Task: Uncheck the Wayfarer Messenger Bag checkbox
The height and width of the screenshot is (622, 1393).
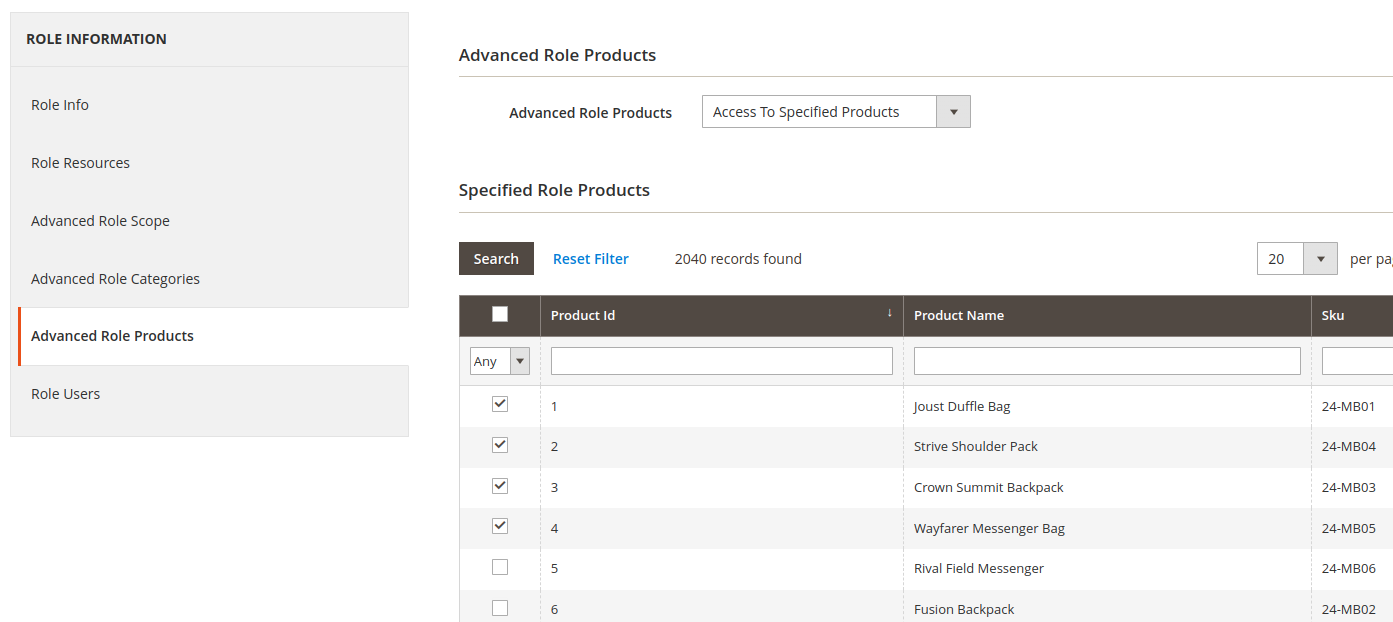Action: 500,526
